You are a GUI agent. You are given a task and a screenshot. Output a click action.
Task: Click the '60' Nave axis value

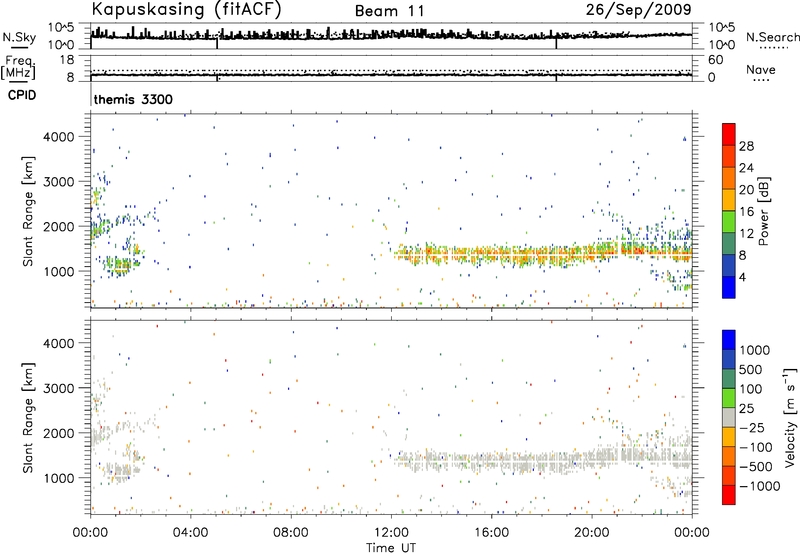click(715, 60)
